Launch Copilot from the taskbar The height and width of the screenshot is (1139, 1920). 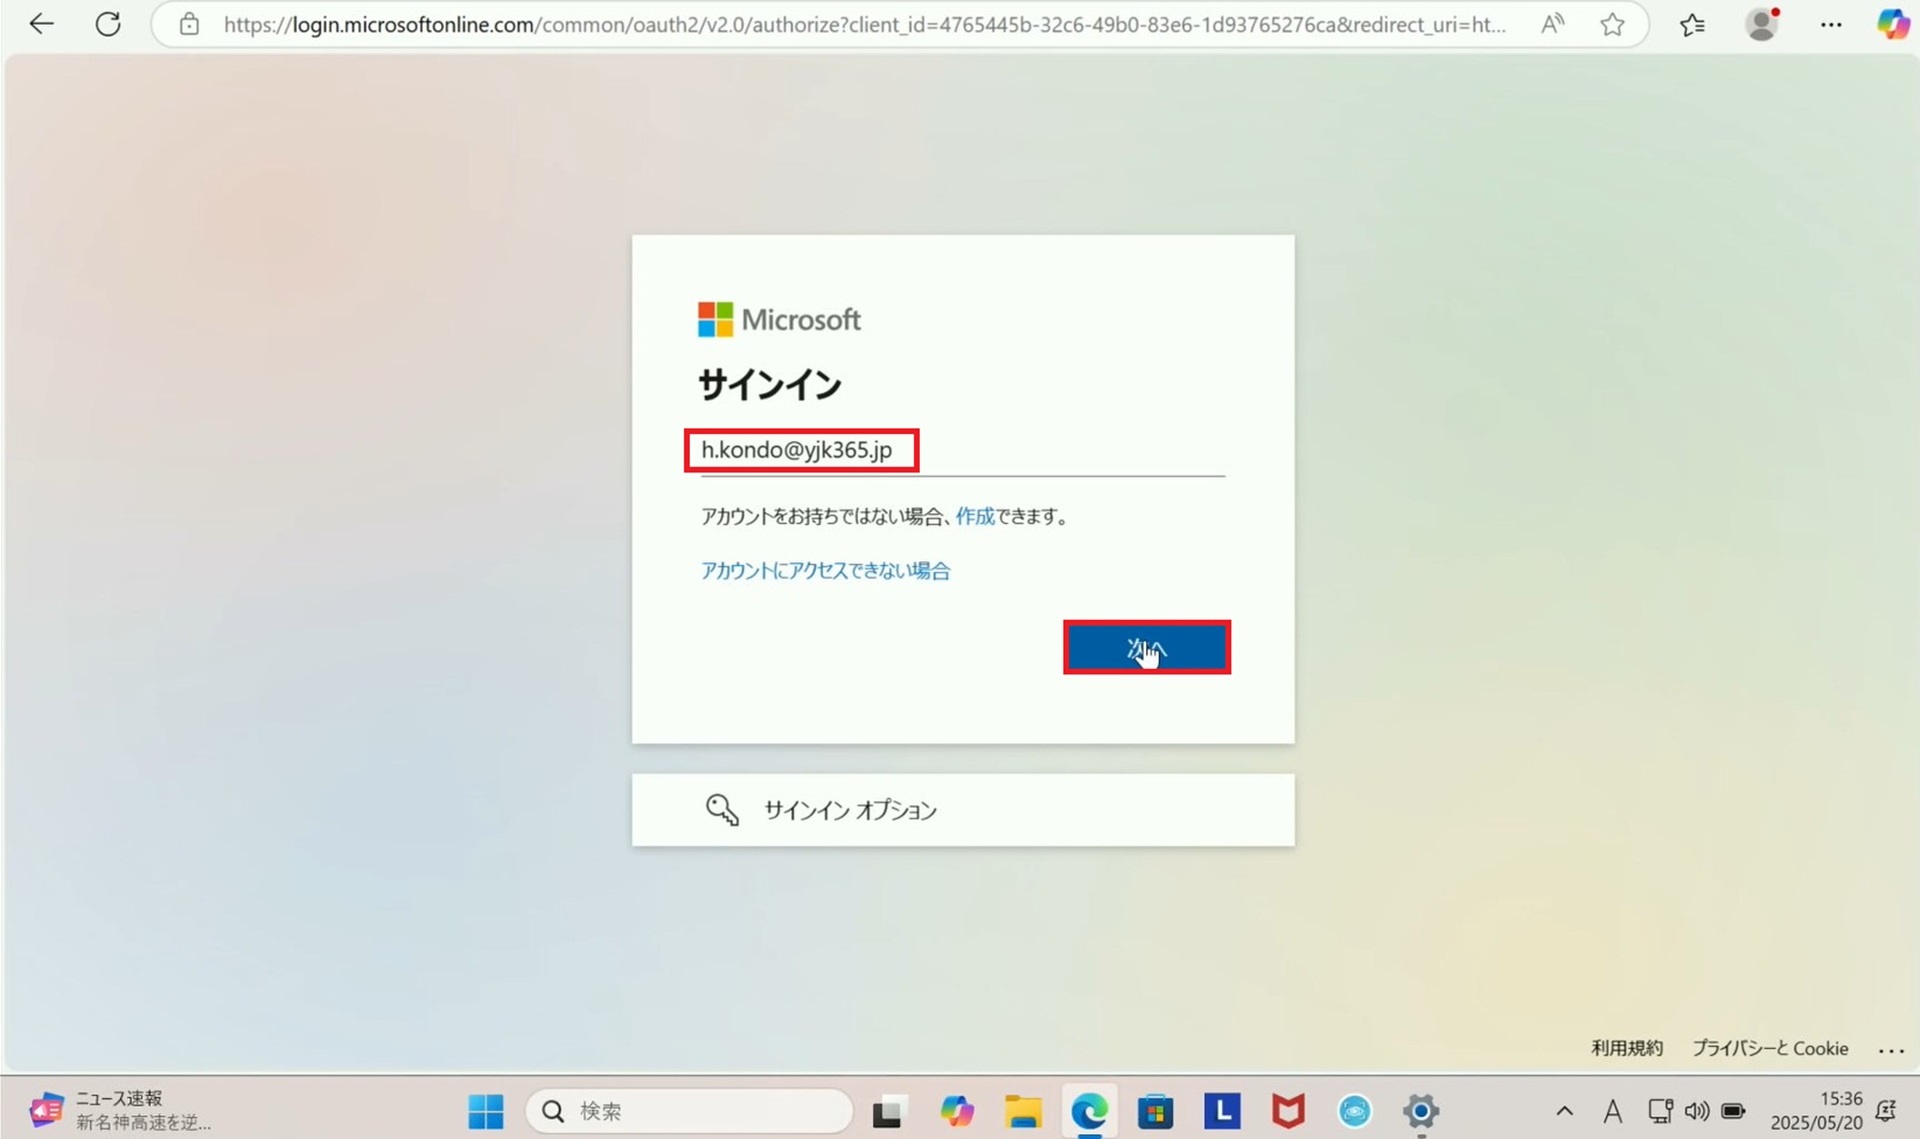(x=956, y=1111)
